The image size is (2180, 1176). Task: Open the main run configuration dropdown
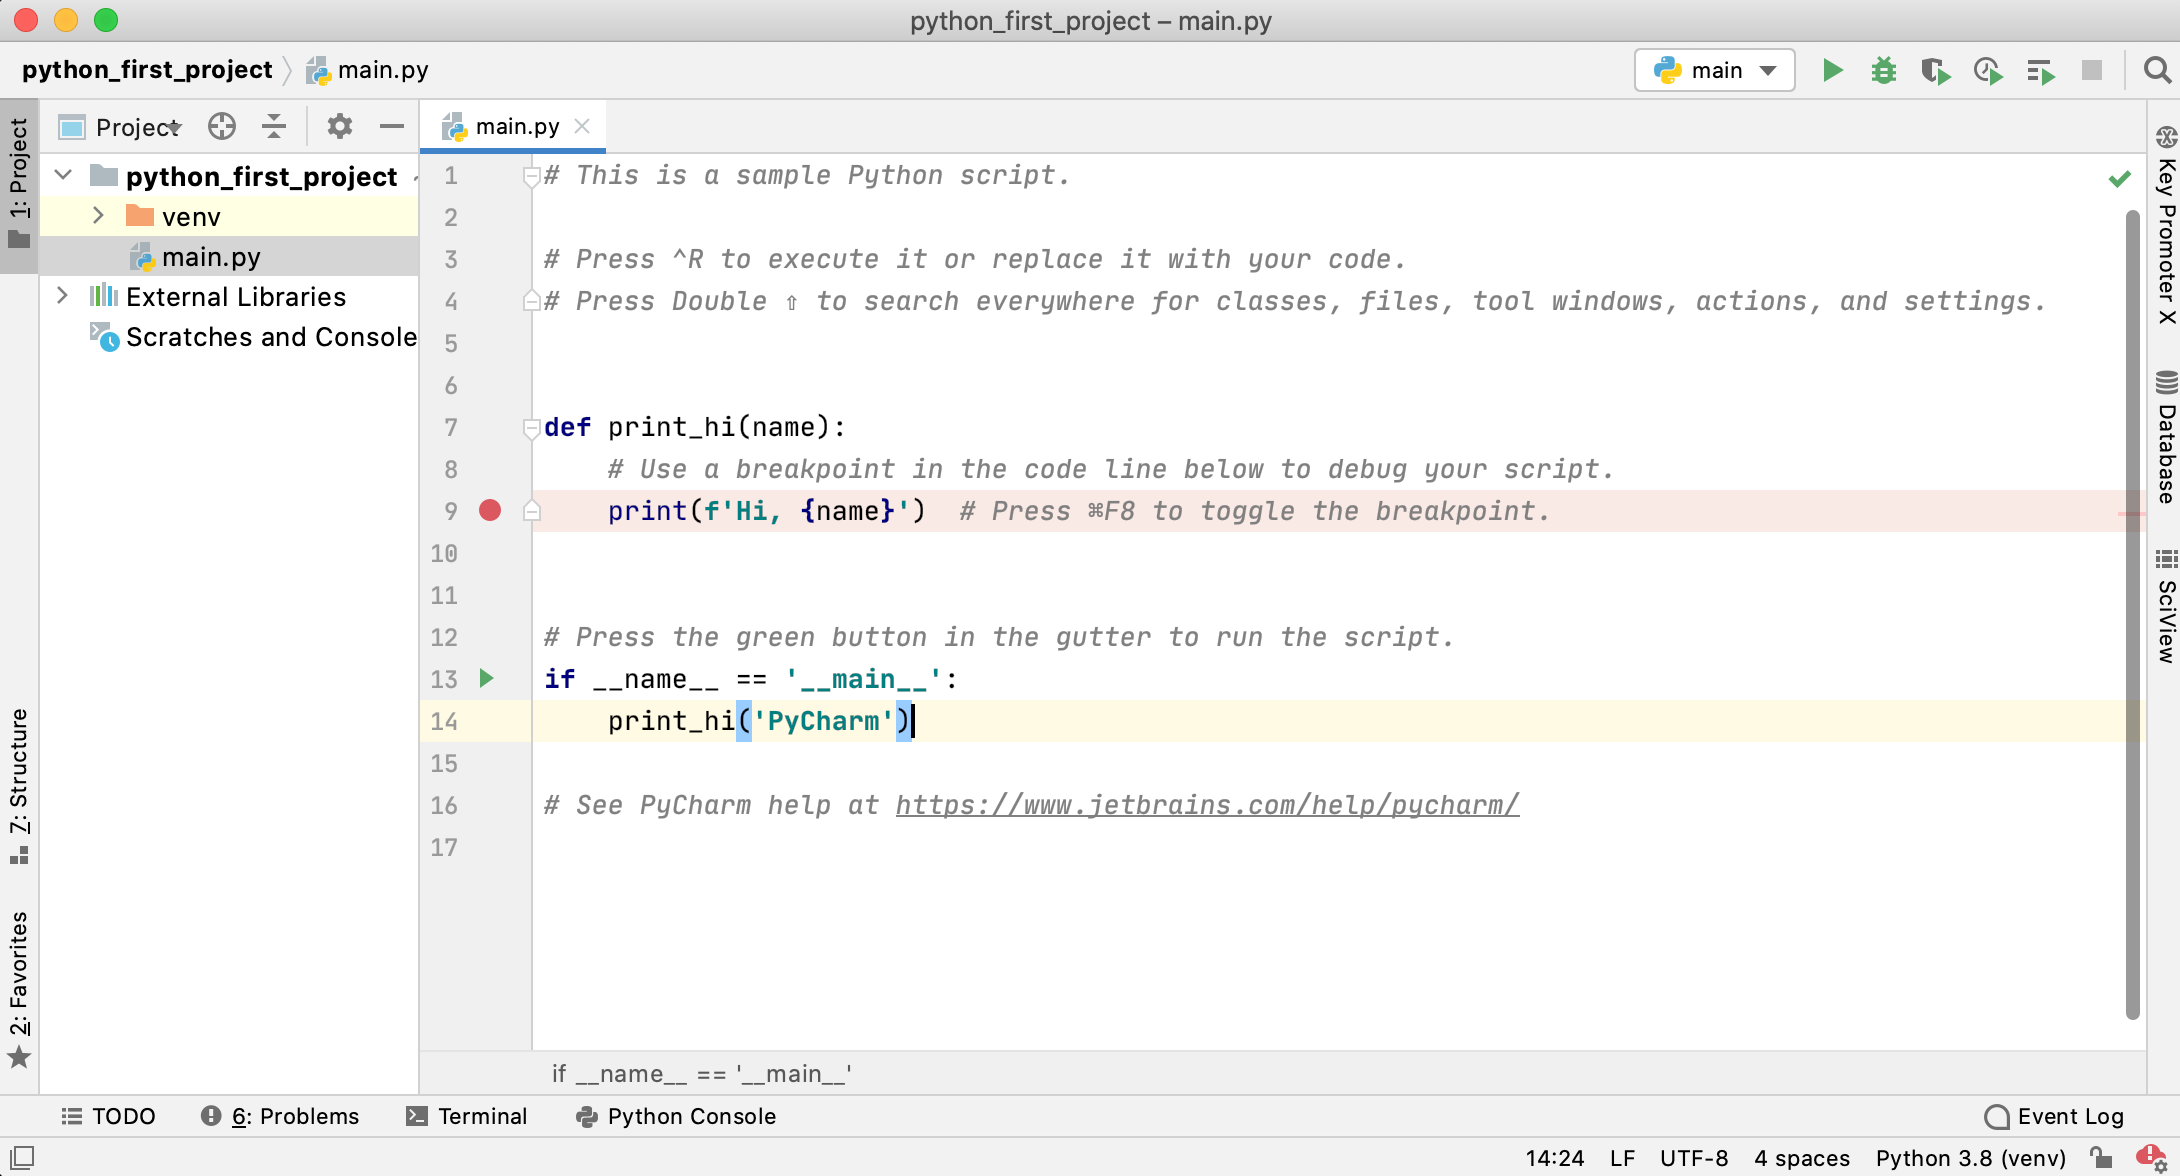coord(1714,70)
